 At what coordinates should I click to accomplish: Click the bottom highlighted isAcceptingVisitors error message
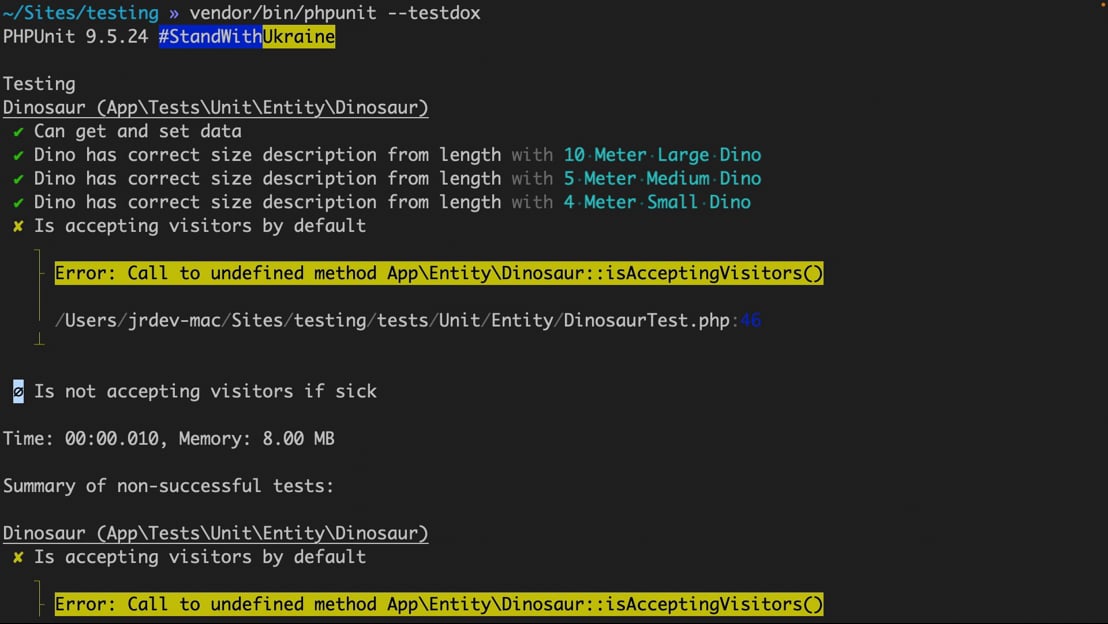click(x=439, y=604)
